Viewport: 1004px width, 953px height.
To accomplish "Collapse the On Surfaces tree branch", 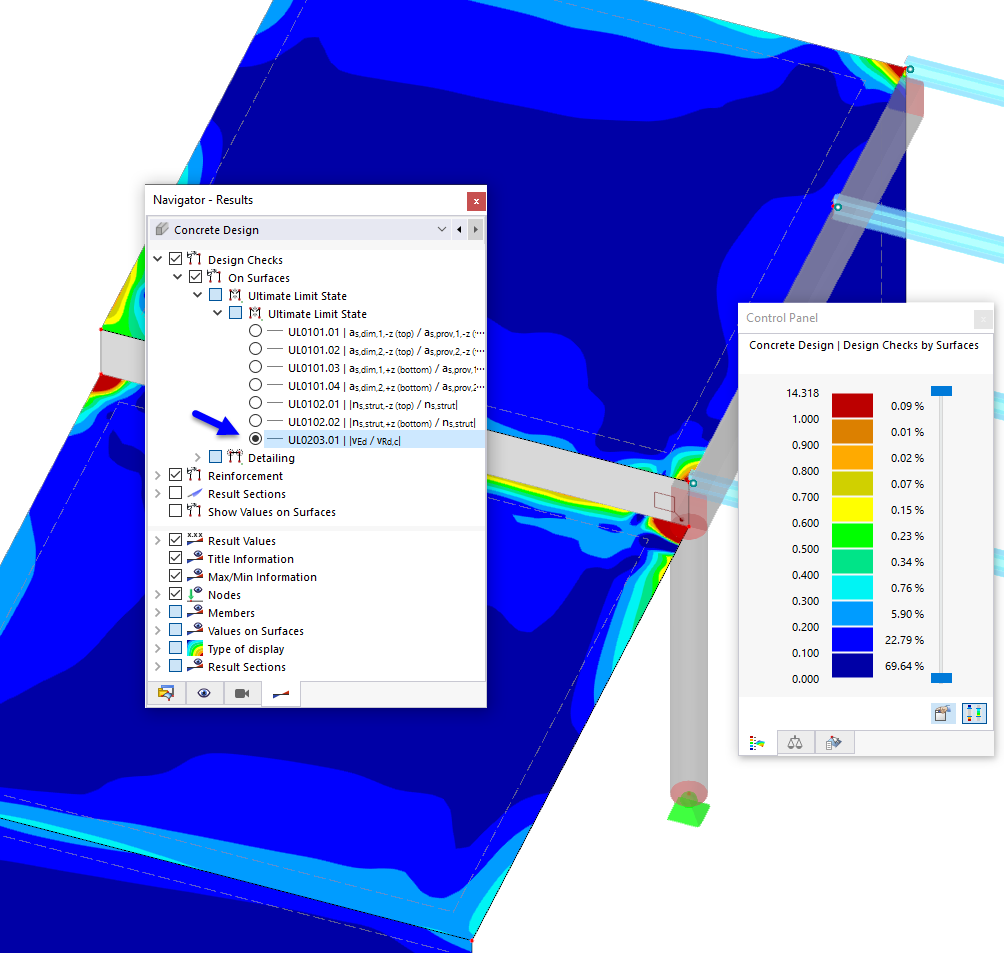I will coord(177,277).
